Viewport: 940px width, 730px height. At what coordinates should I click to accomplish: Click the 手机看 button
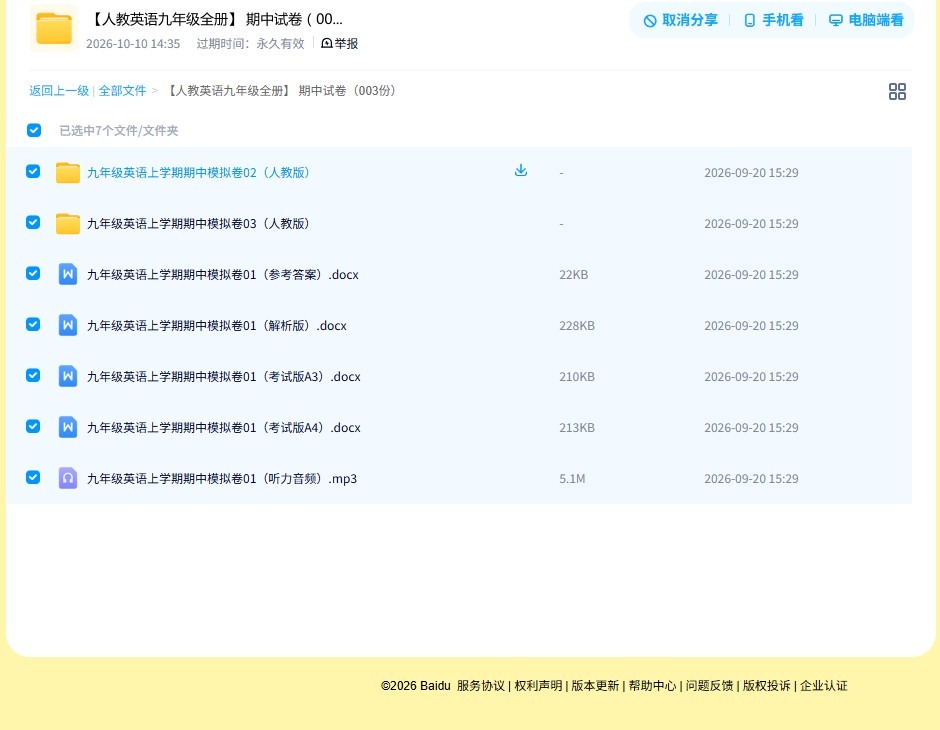tap(773, 20)
